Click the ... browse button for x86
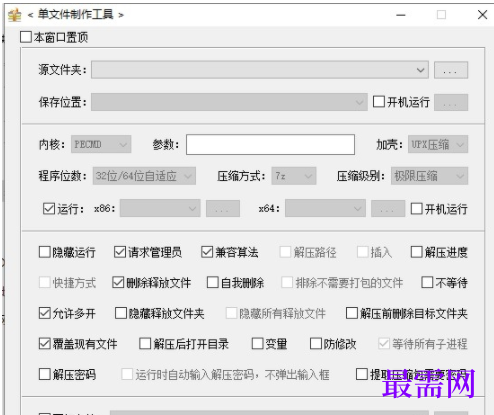494x415 pixels. (223, 209)
